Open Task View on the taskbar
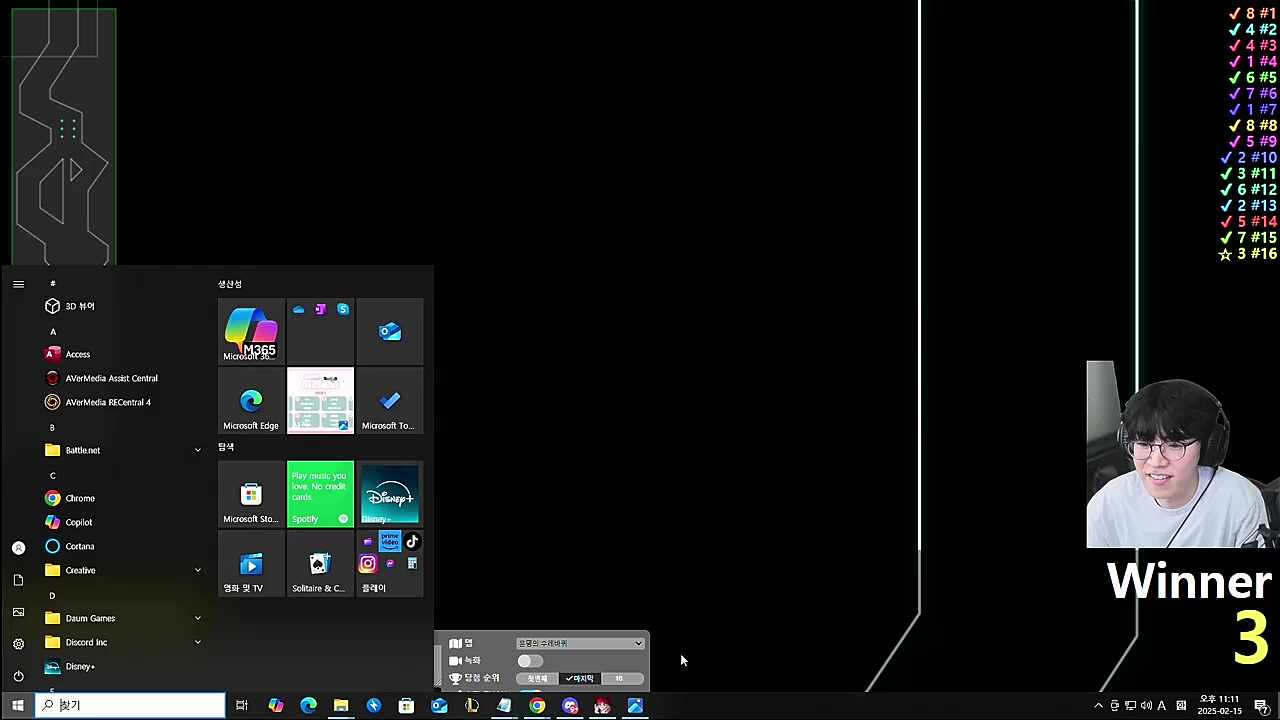The height and width of the screenshot is (720, 1280). coord(242,706)
